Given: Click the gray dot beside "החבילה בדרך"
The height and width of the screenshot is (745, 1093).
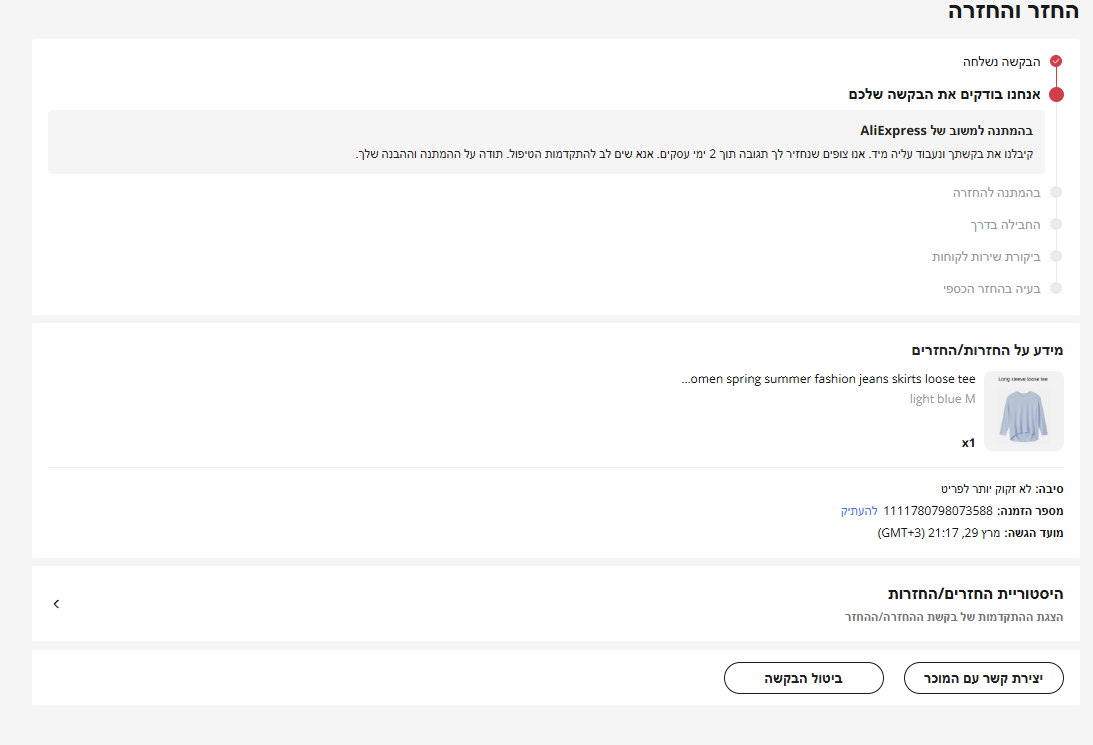Looking at the screenshot, I should click(x=1056, y=224).
